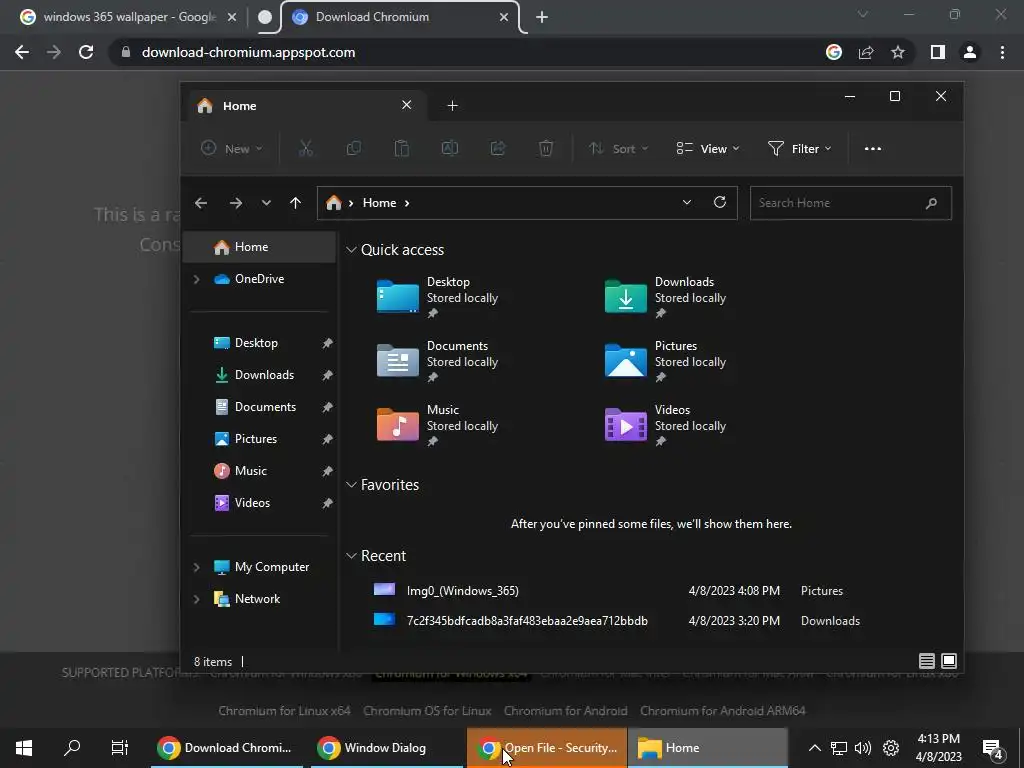Click Chrome address bar URL
Viewport: 1024px width, 768px height.
(249, 52)
